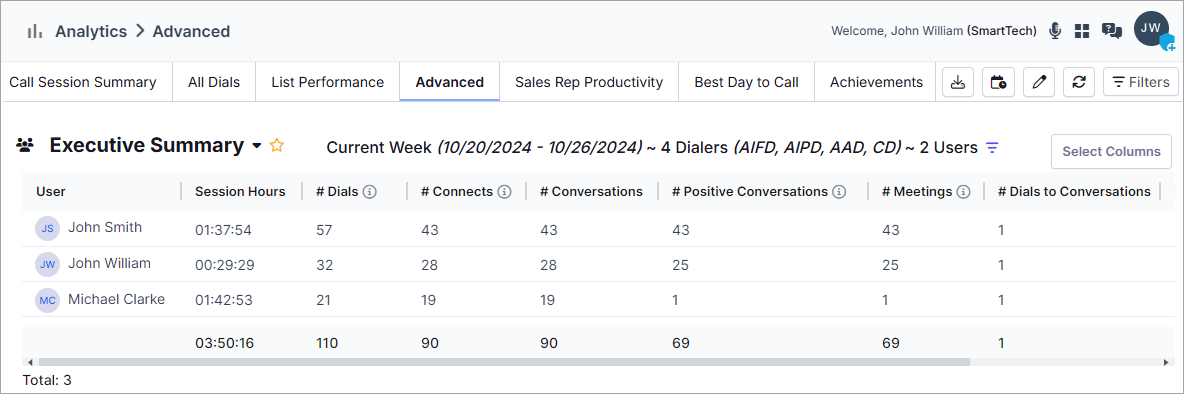Click info icon beside # Connects
The image size is (1184, 394).
pos(505,192)
